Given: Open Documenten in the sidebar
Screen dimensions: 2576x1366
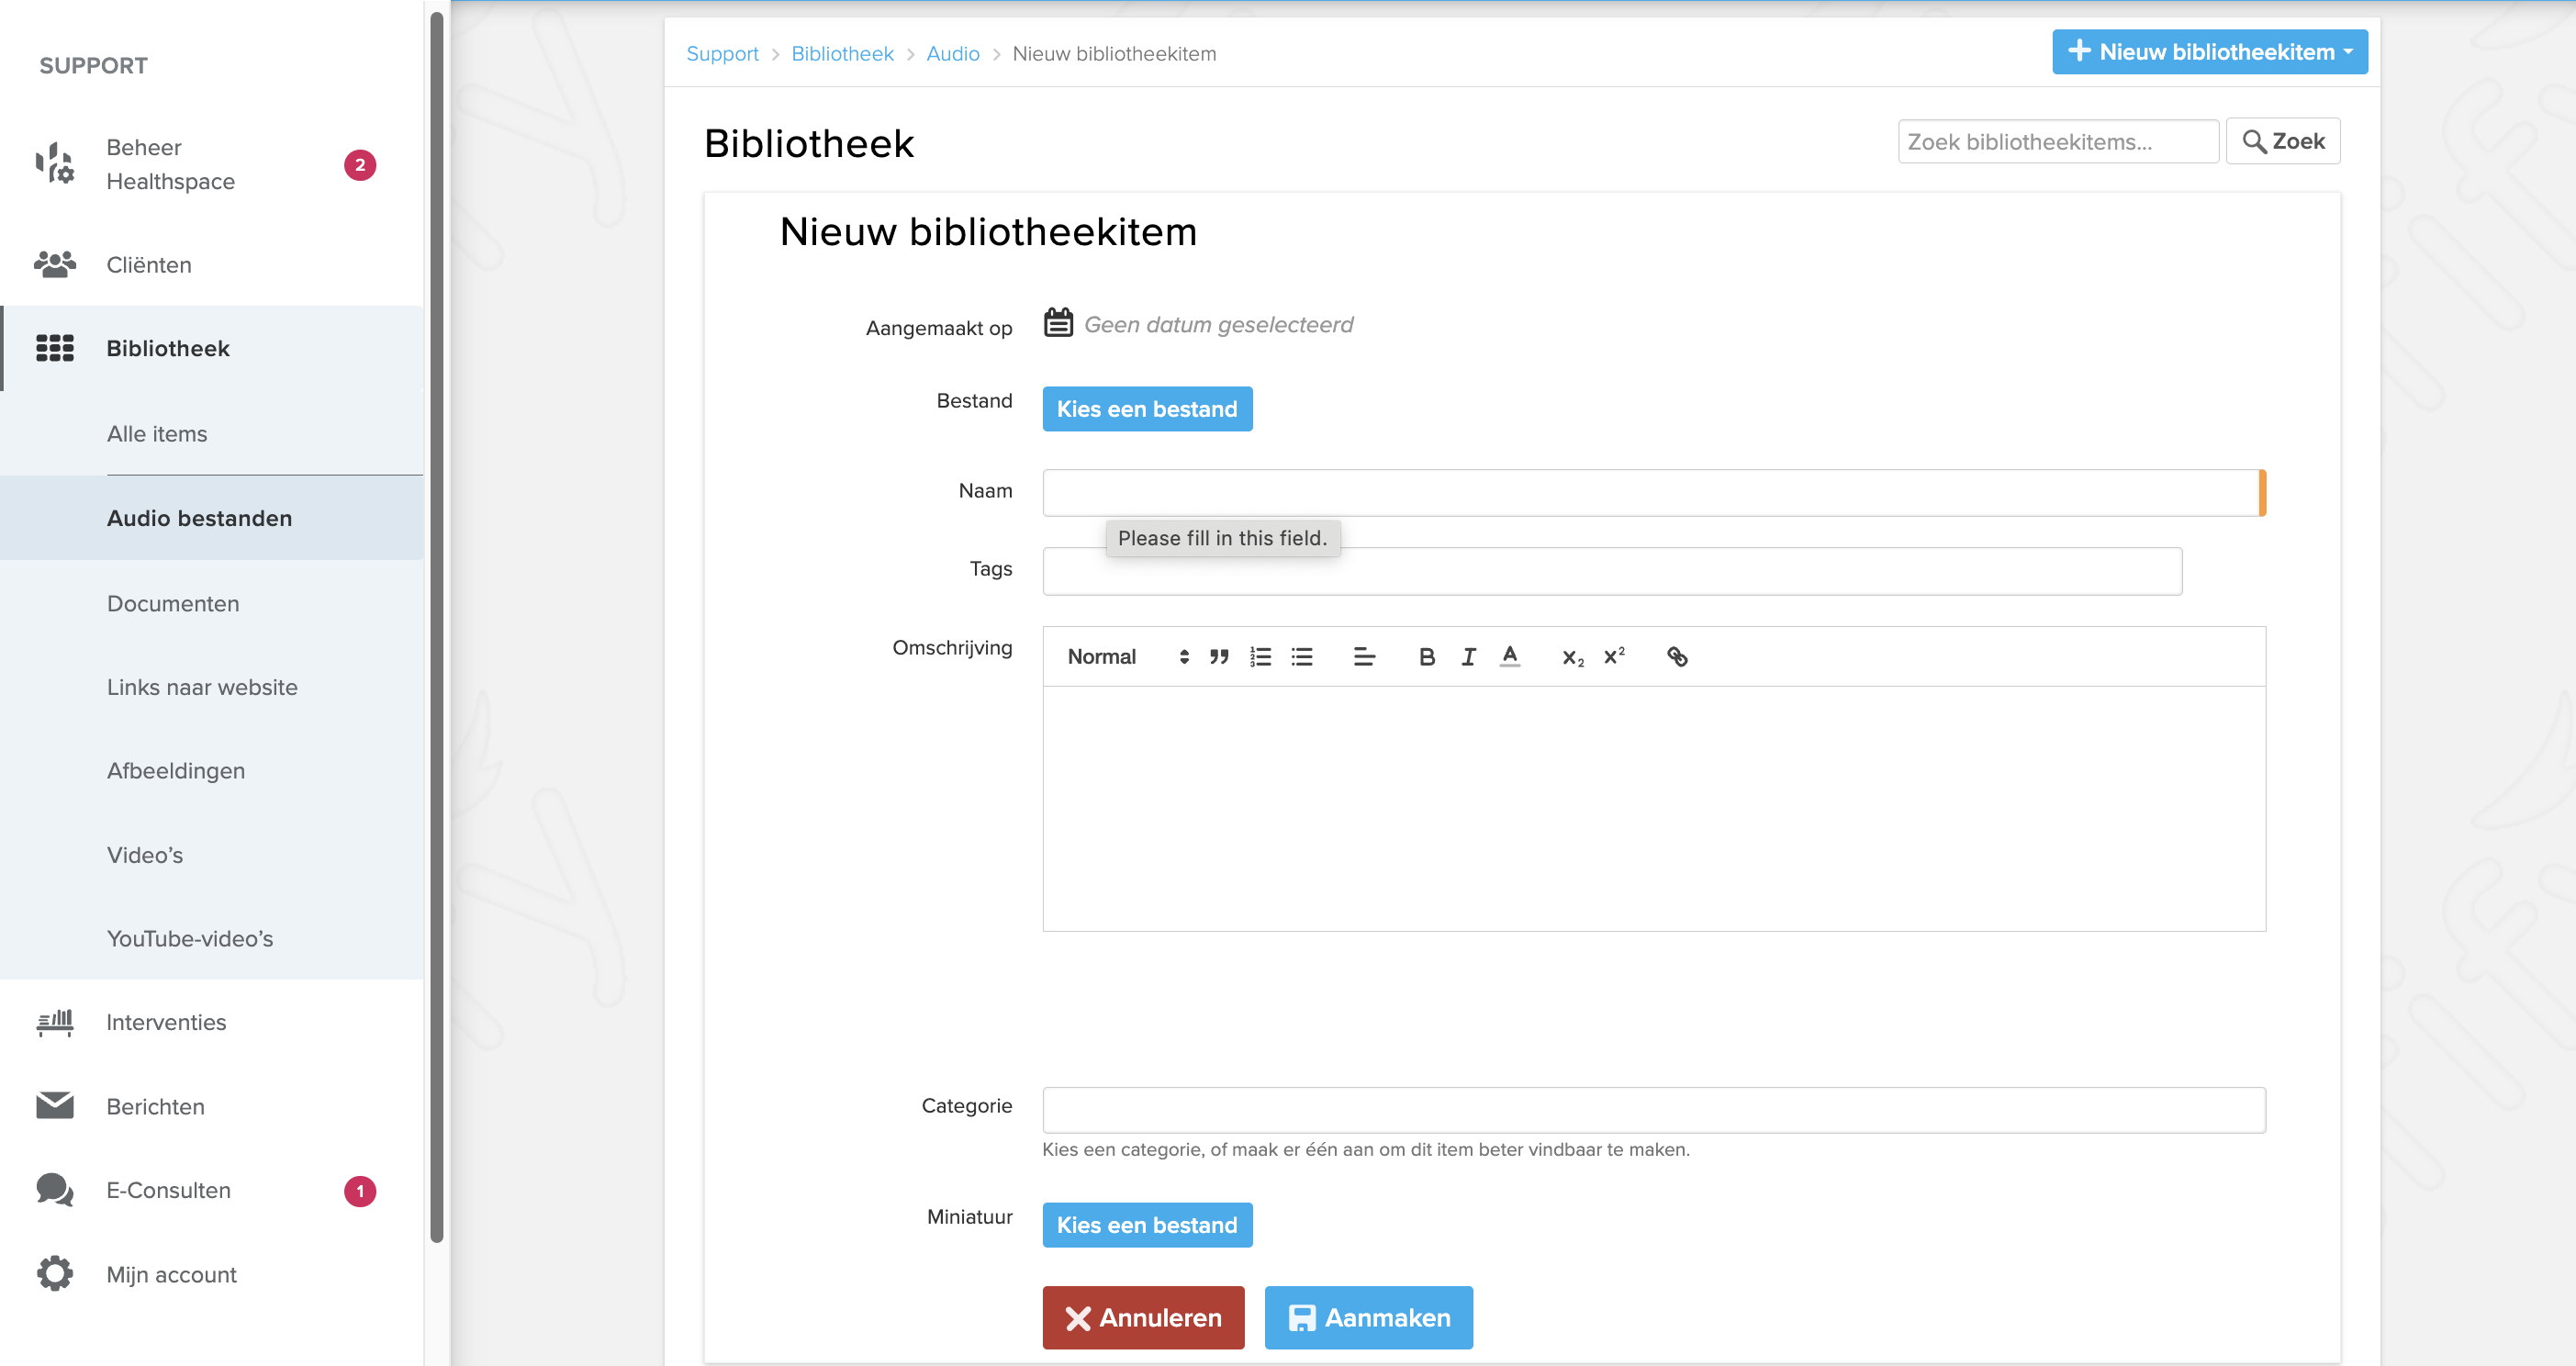Looking at the screenshot, I should (173, 603).
